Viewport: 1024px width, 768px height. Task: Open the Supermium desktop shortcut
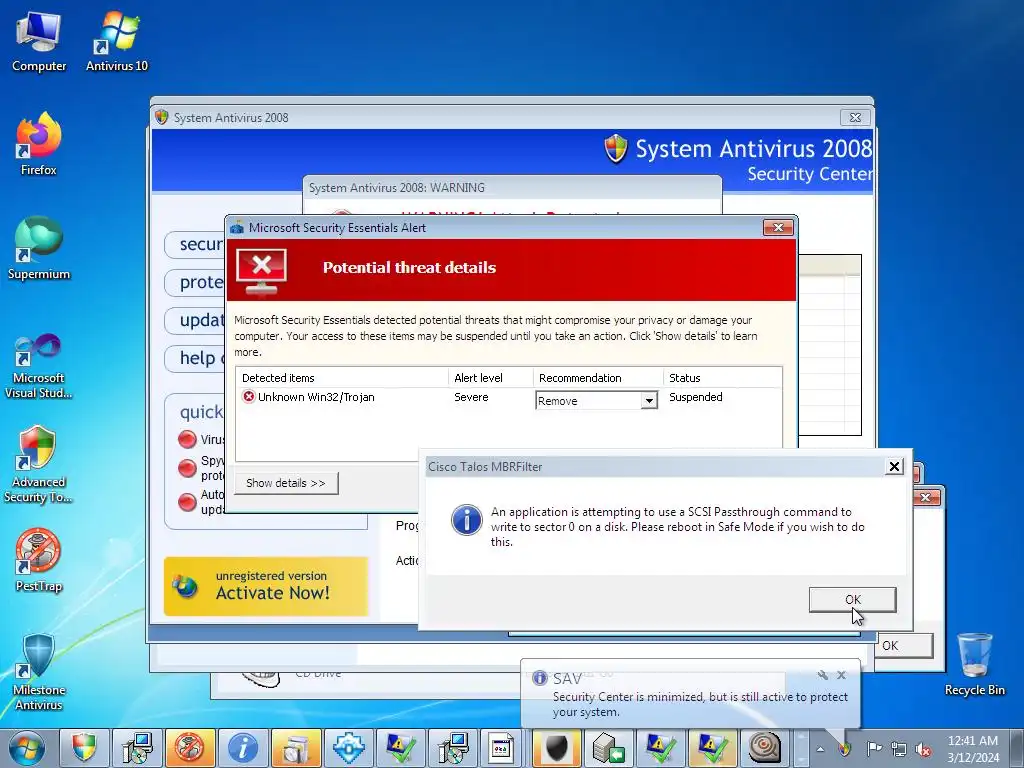click(x=39, y=249)
